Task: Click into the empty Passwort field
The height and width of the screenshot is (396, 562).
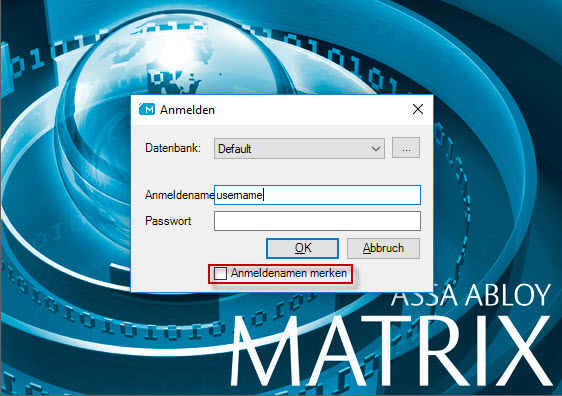Action: (x=317, y=221)
